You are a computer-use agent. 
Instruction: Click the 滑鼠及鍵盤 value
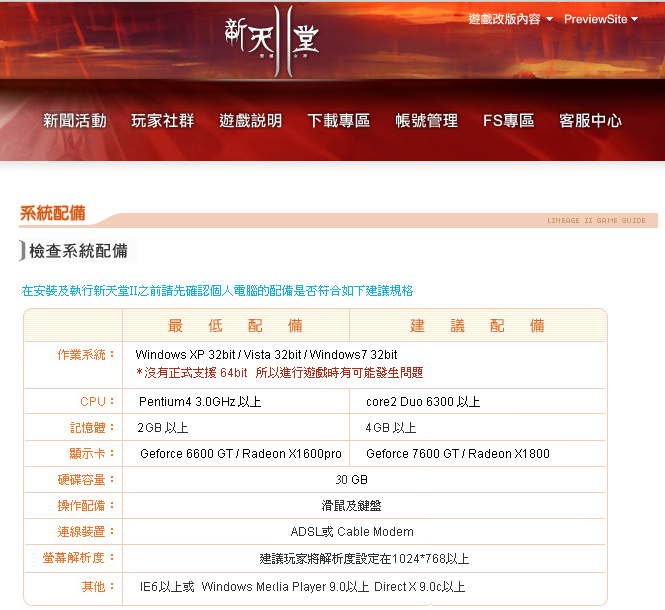(x=351, y=506)
